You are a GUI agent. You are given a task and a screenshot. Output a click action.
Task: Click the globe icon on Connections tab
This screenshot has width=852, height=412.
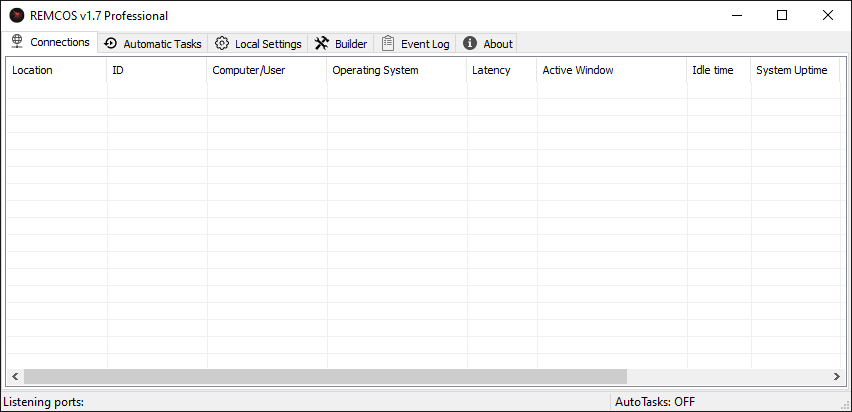pos(17,42)
